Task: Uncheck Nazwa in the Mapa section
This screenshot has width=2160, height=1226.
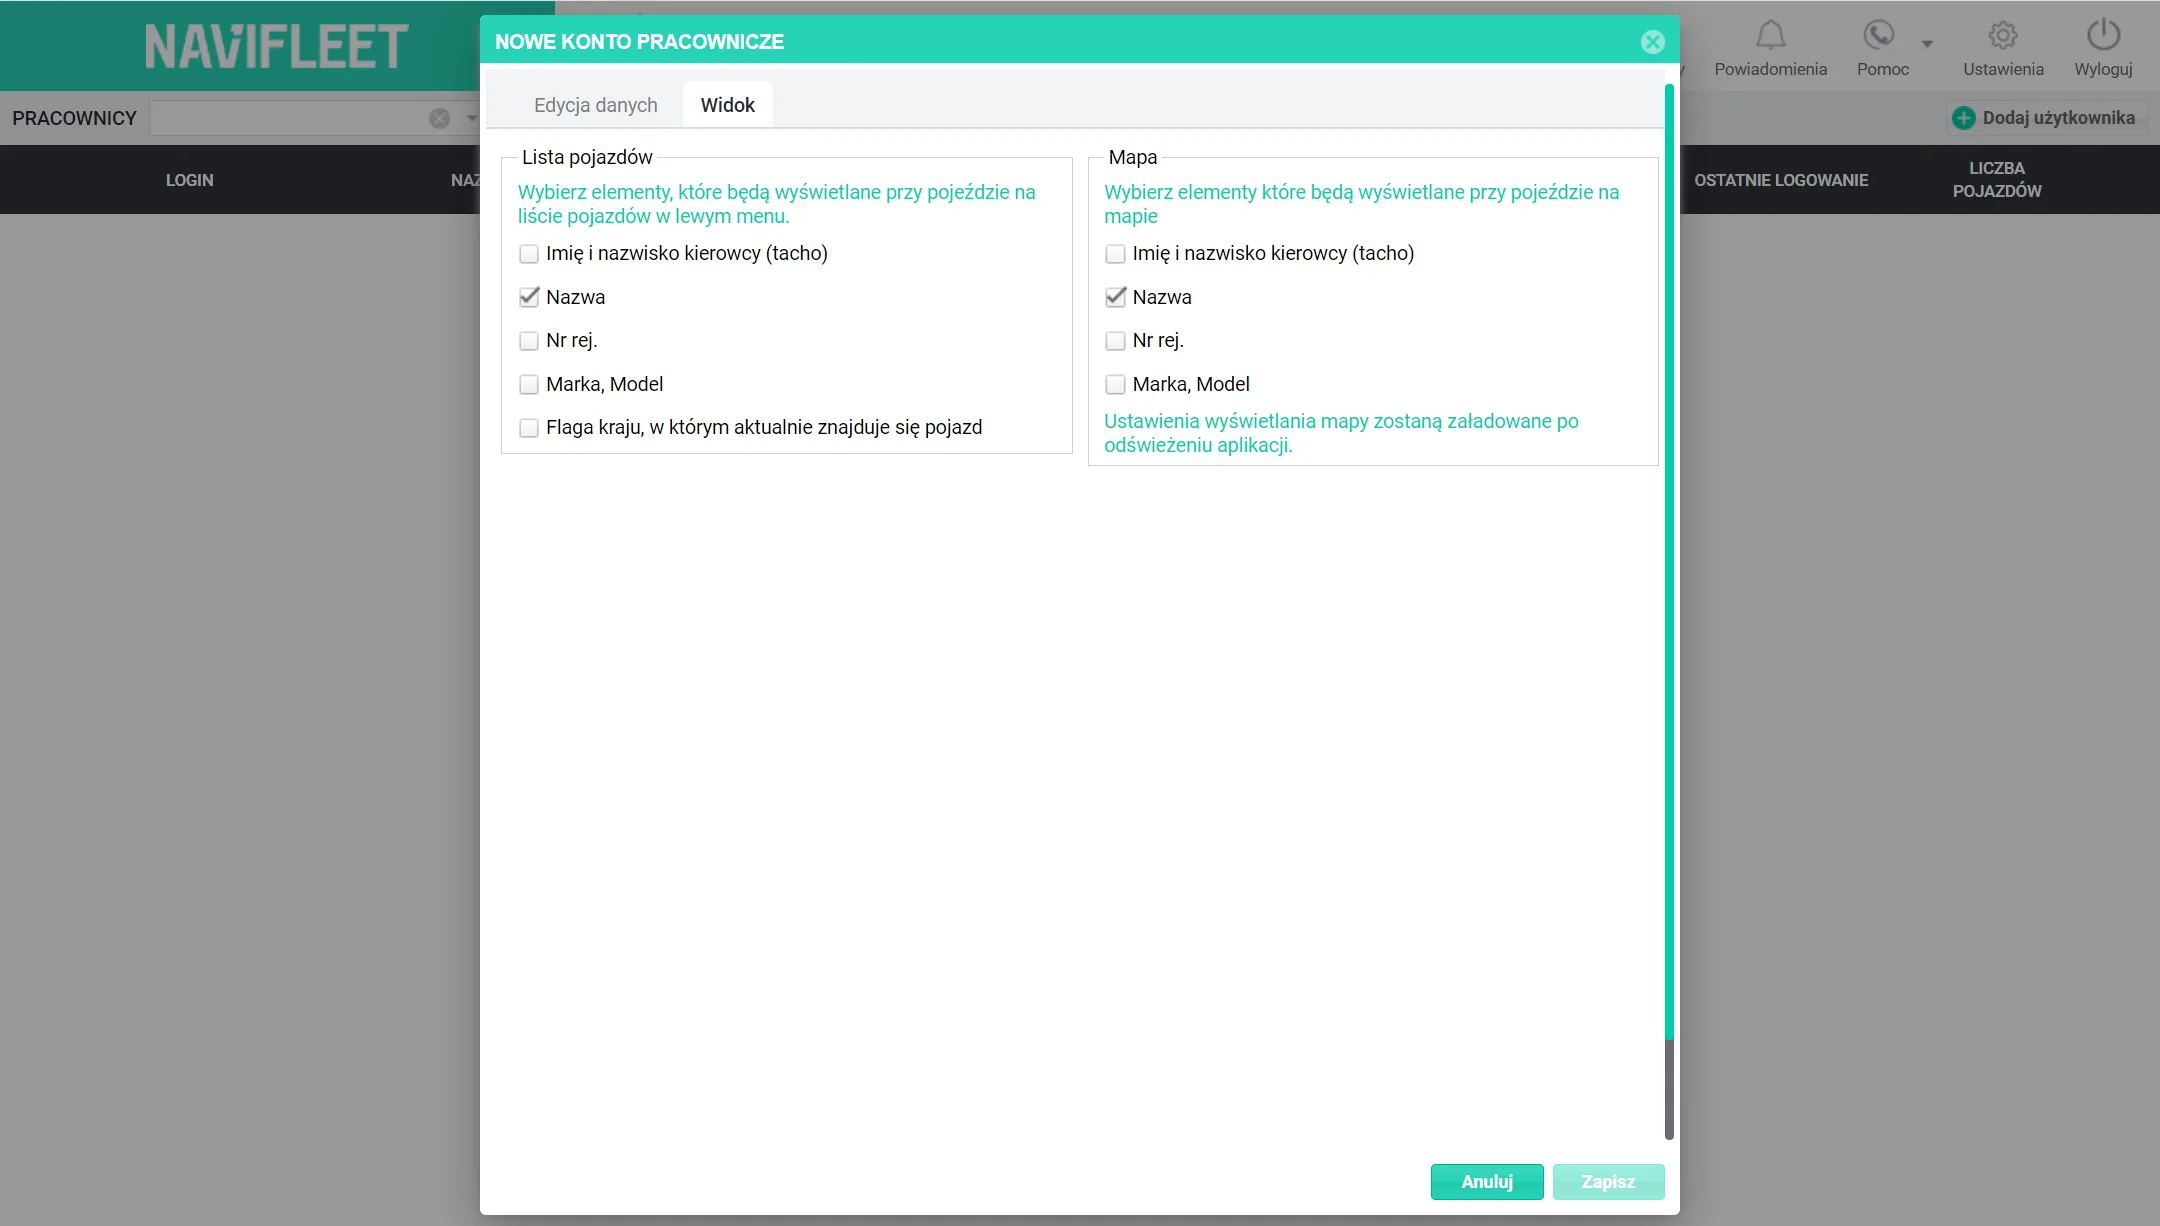Action: pyautogui.click(x=1115, y=297)
